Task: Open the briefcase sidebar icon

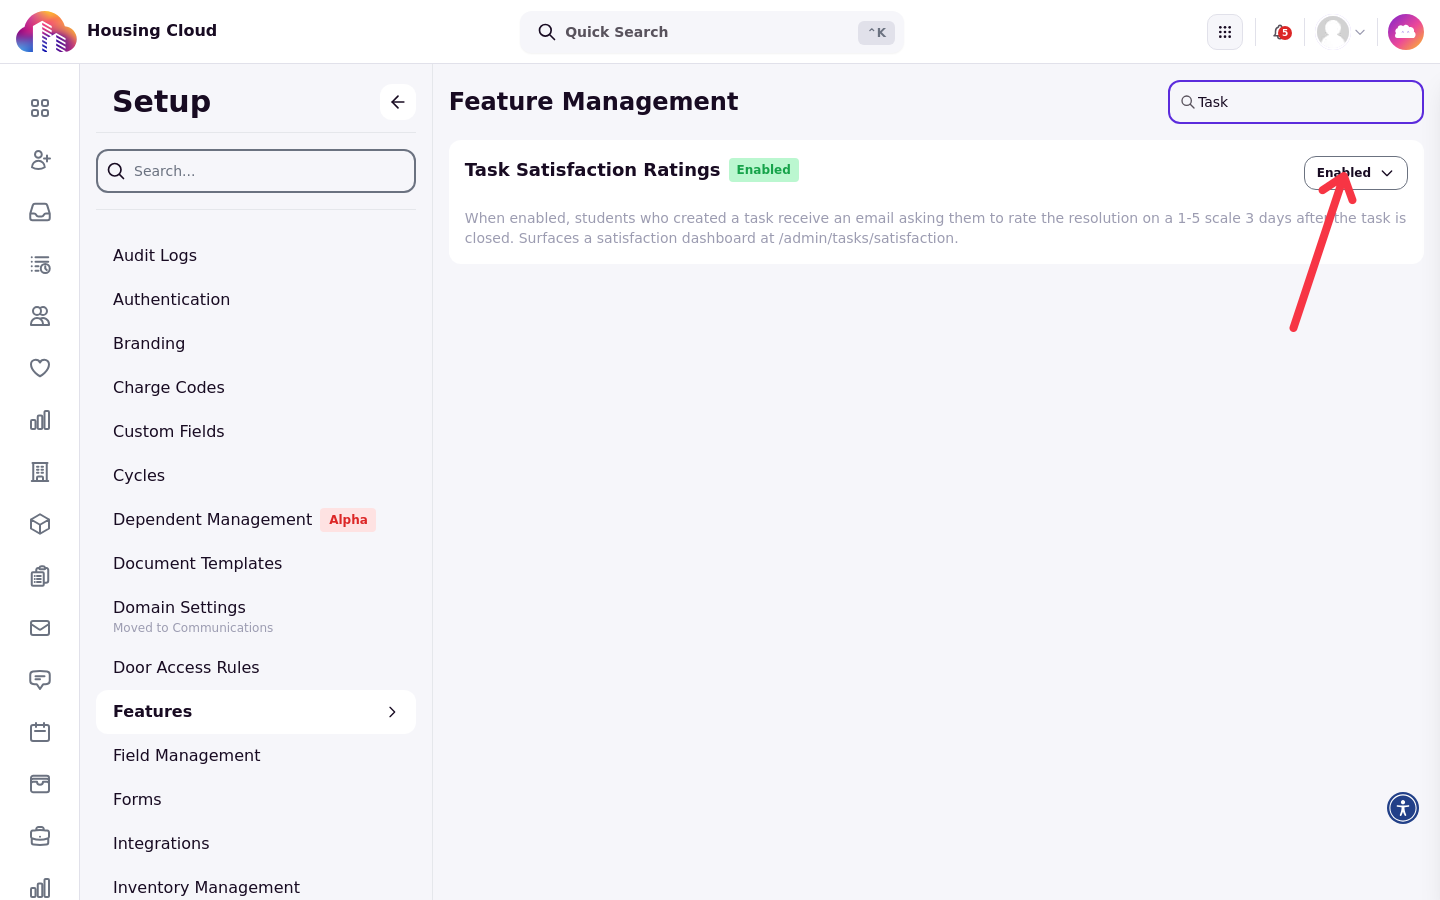Action: (x=40, y=836)
